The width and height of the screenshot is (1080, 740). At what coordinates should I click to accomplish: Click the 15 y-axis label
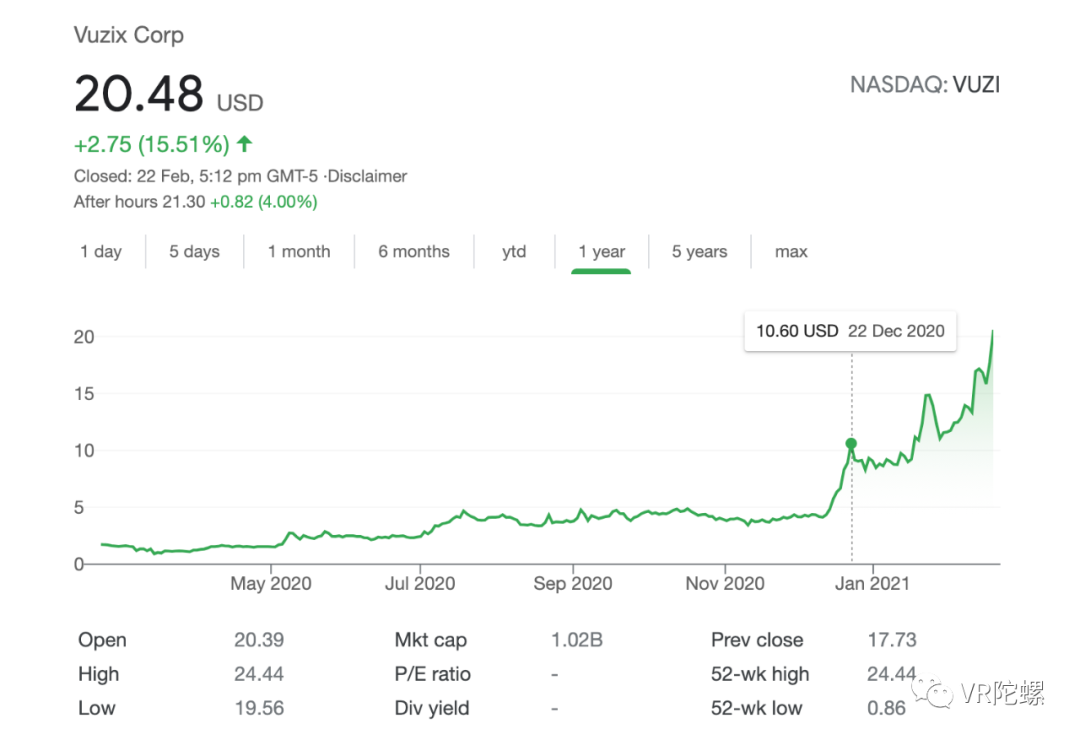click(x=84, y=394)
